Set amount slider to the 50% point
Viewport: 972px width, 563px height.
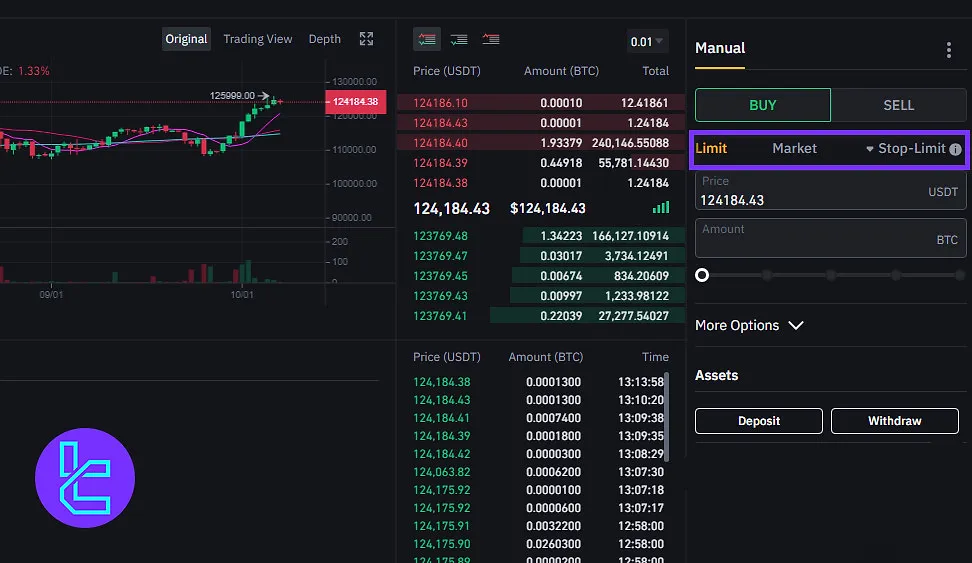point(831,275)
